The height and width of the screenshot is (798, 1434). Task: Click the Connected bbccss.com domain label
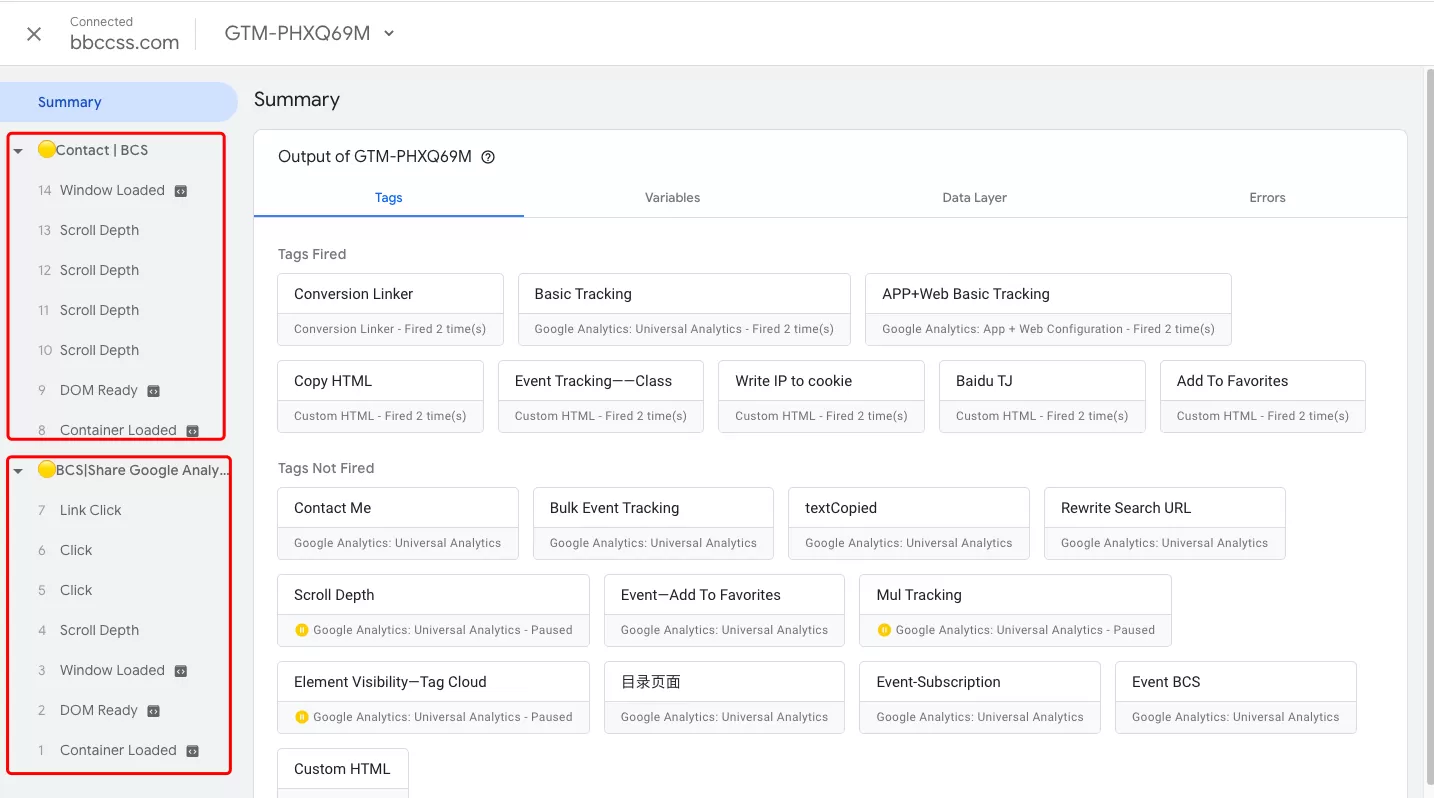[x=124, y=34]
